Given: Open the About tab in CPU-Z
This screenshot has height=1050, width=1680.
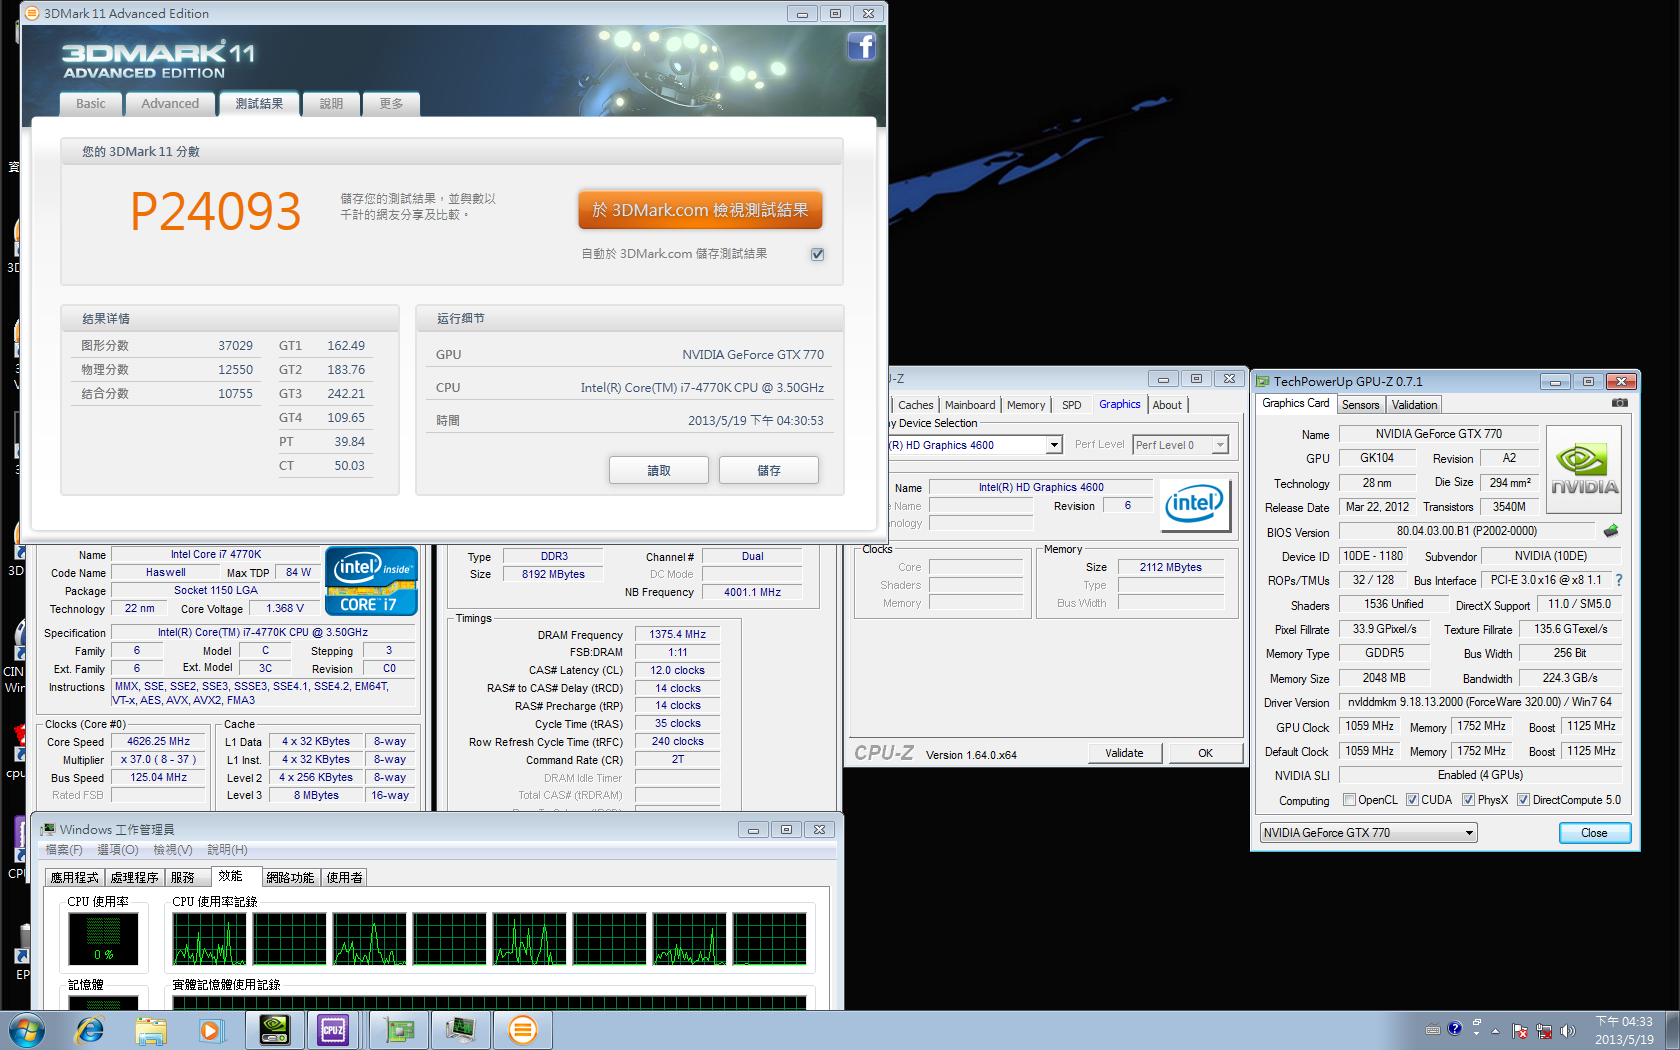Looking at the screenshot, I should pyautogui.click(x=1167, y=405).
